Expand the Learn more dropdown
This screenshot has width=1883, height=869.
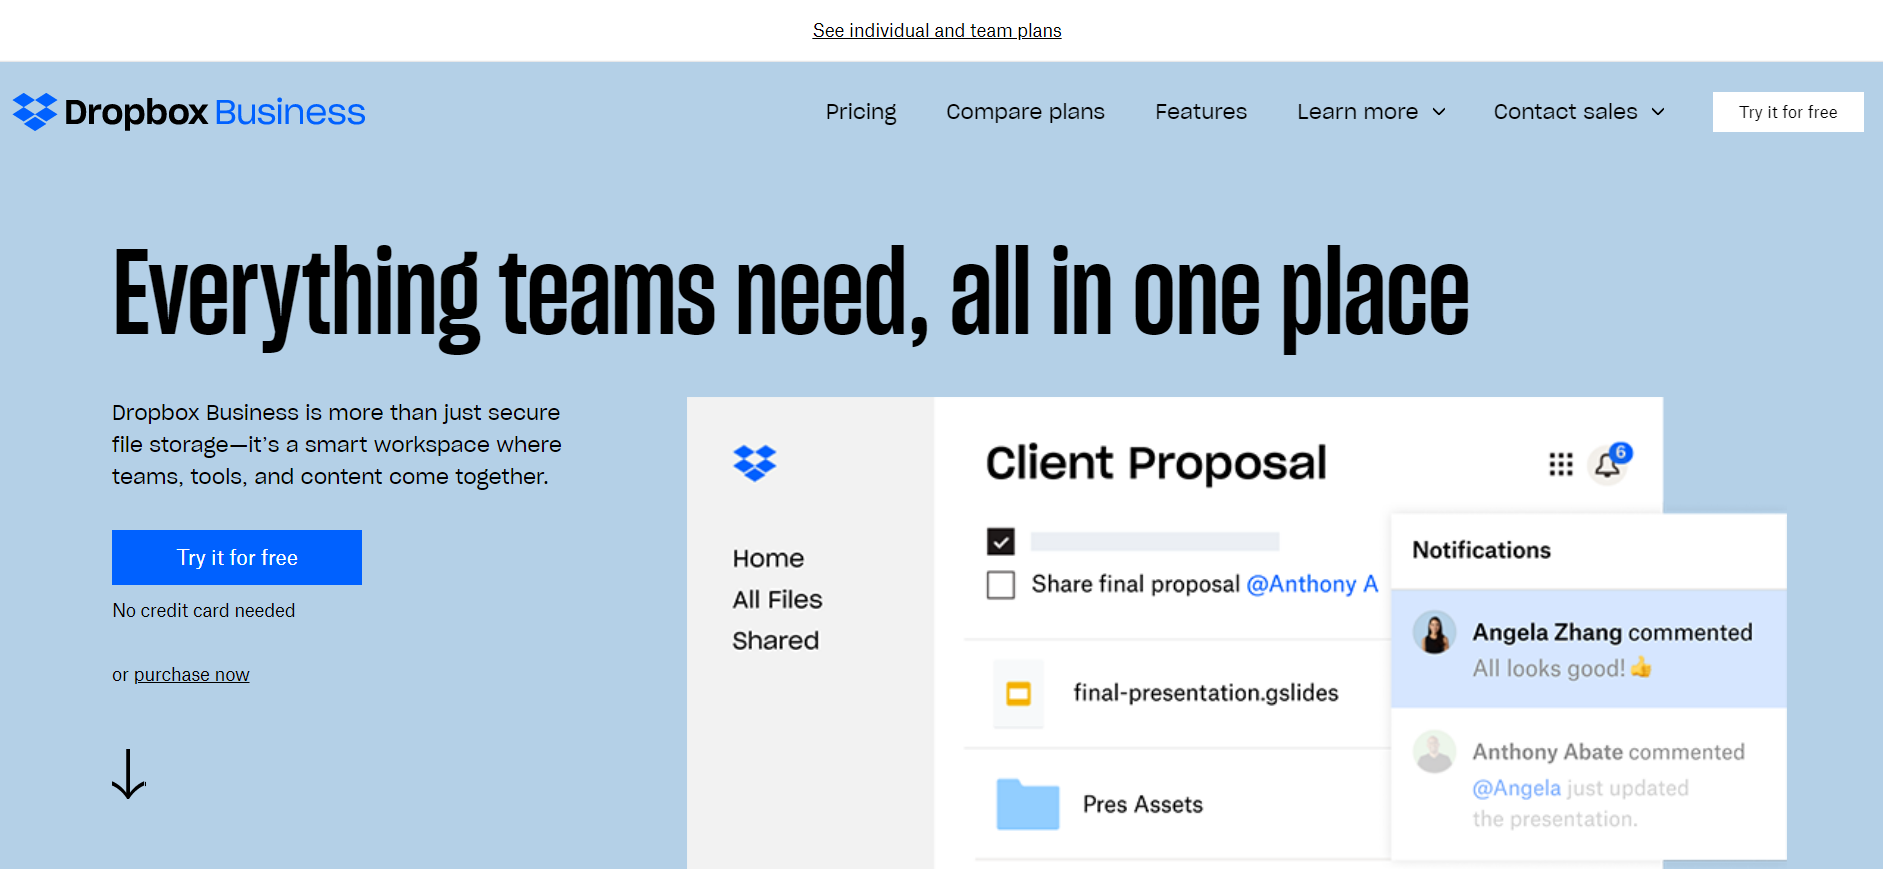(x=1371, y=112)
